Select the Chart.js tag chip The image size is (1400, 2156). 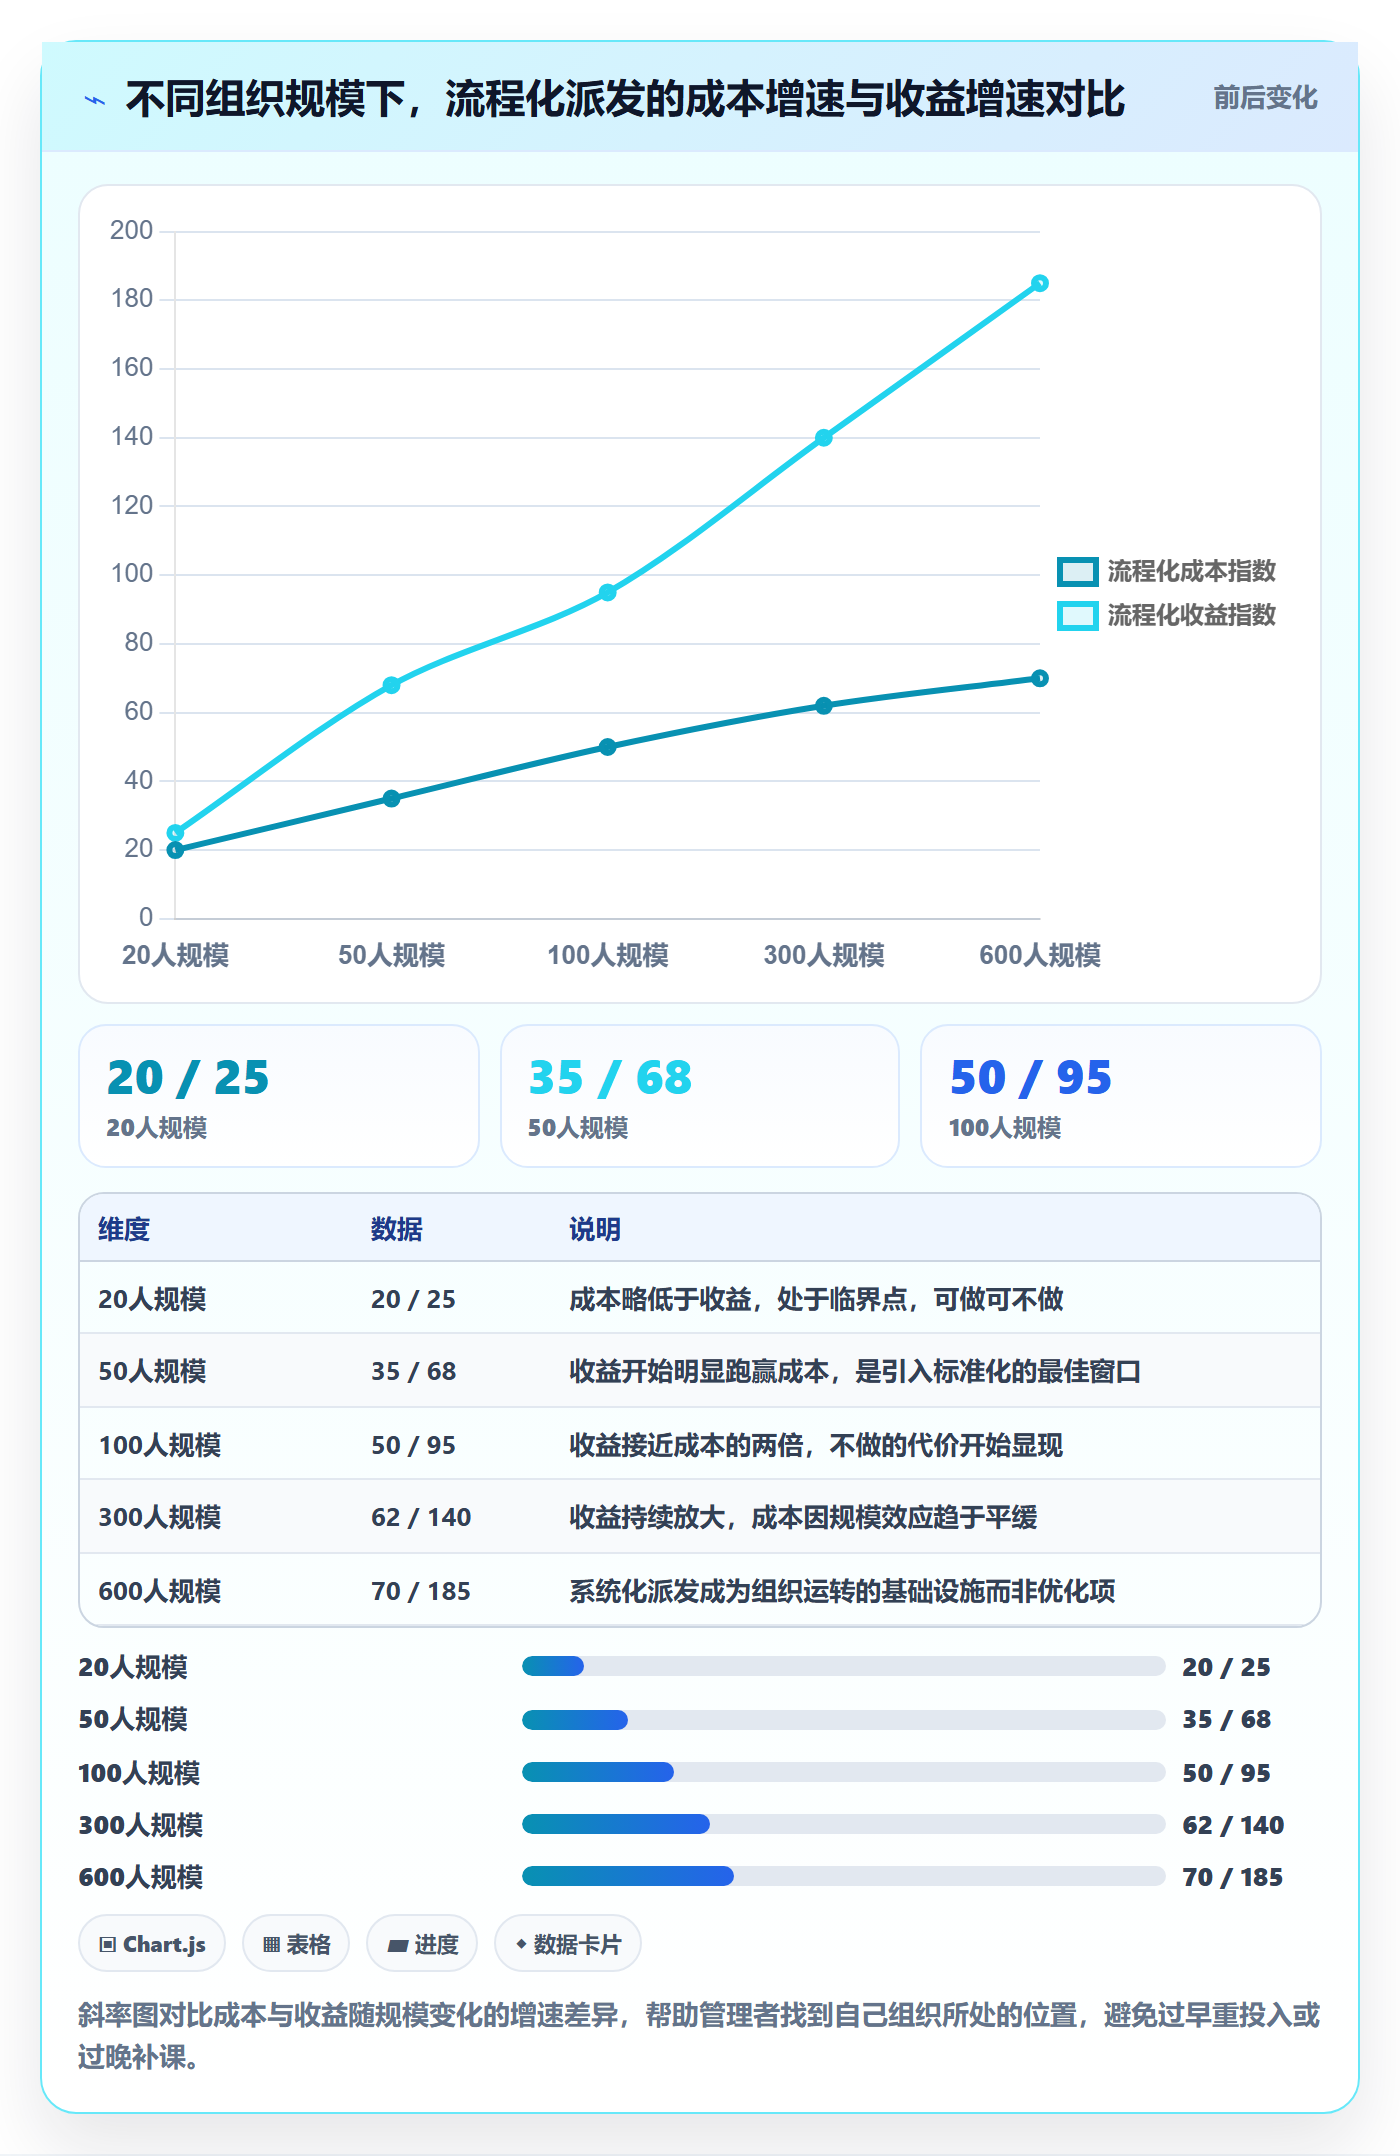(x=152, y=1944)
